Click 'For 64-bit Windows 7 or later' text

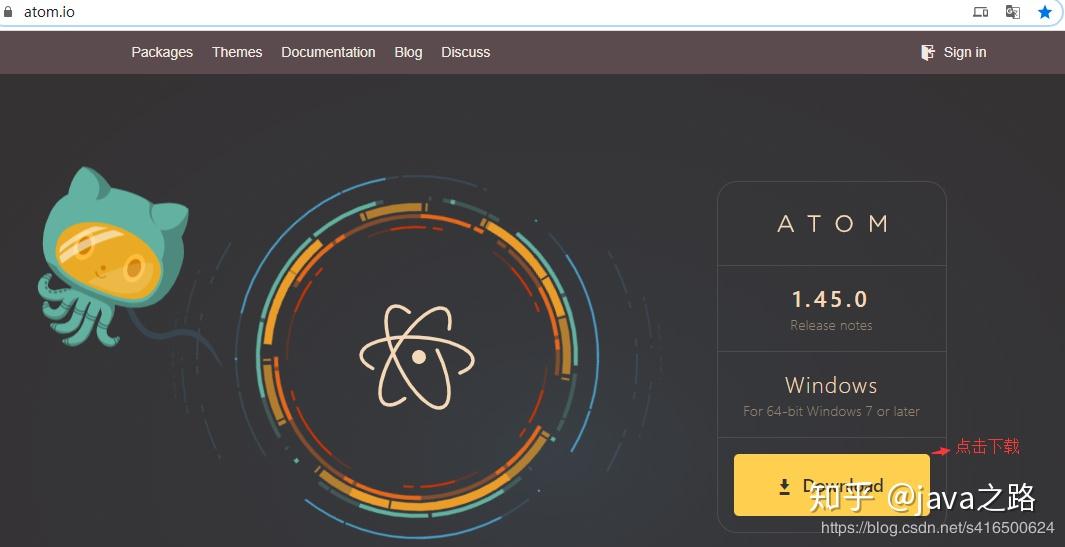[x=831, y=411]
